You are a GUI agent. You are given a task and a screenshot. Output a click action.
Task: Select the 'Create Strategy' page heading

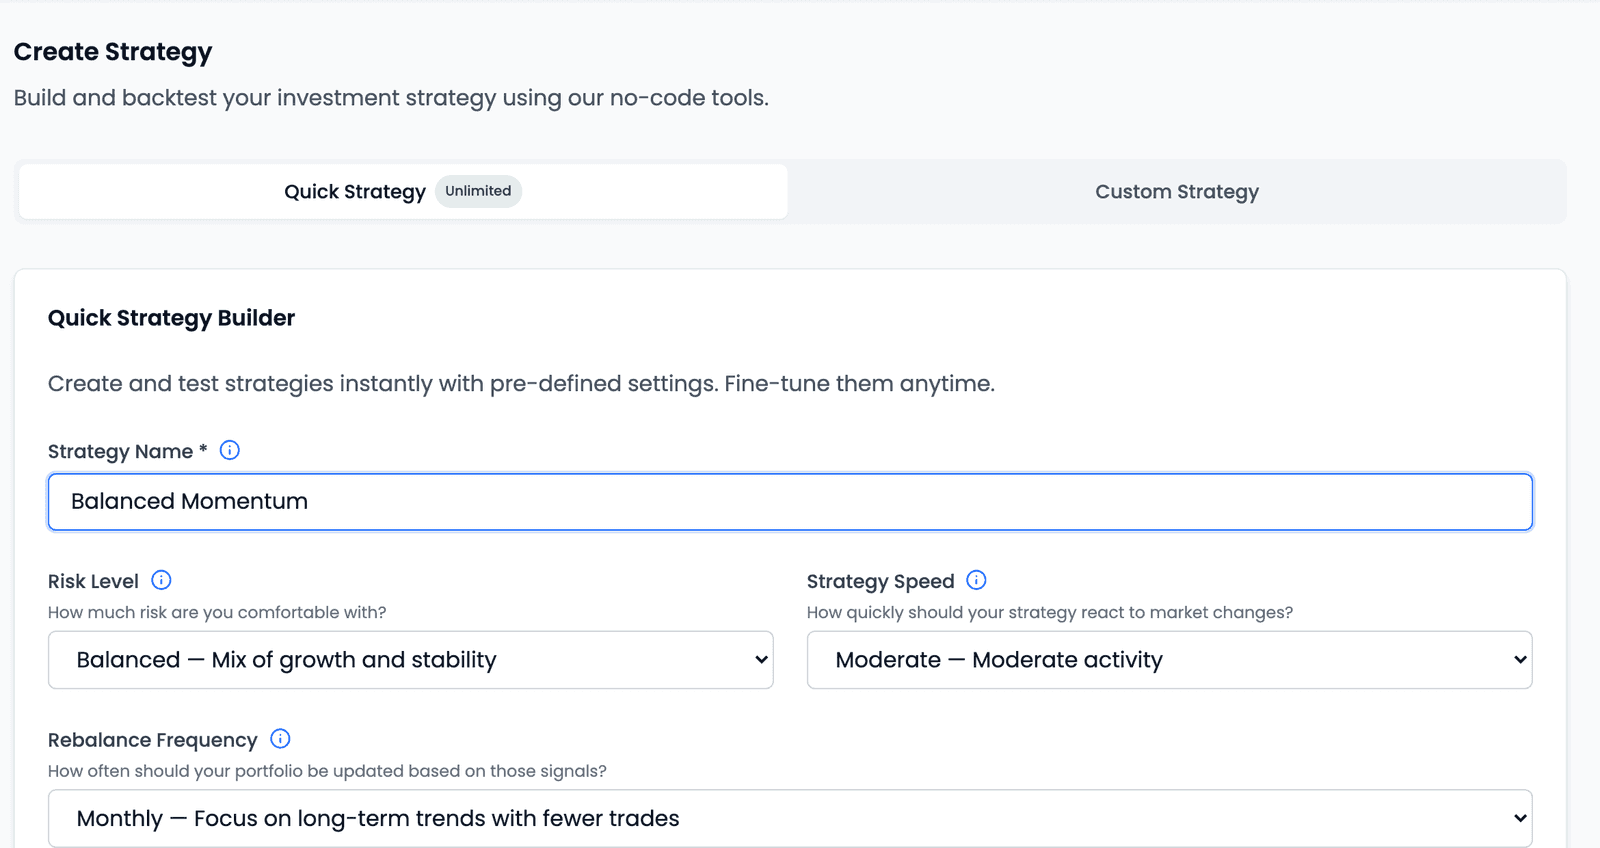coord(113,52)
